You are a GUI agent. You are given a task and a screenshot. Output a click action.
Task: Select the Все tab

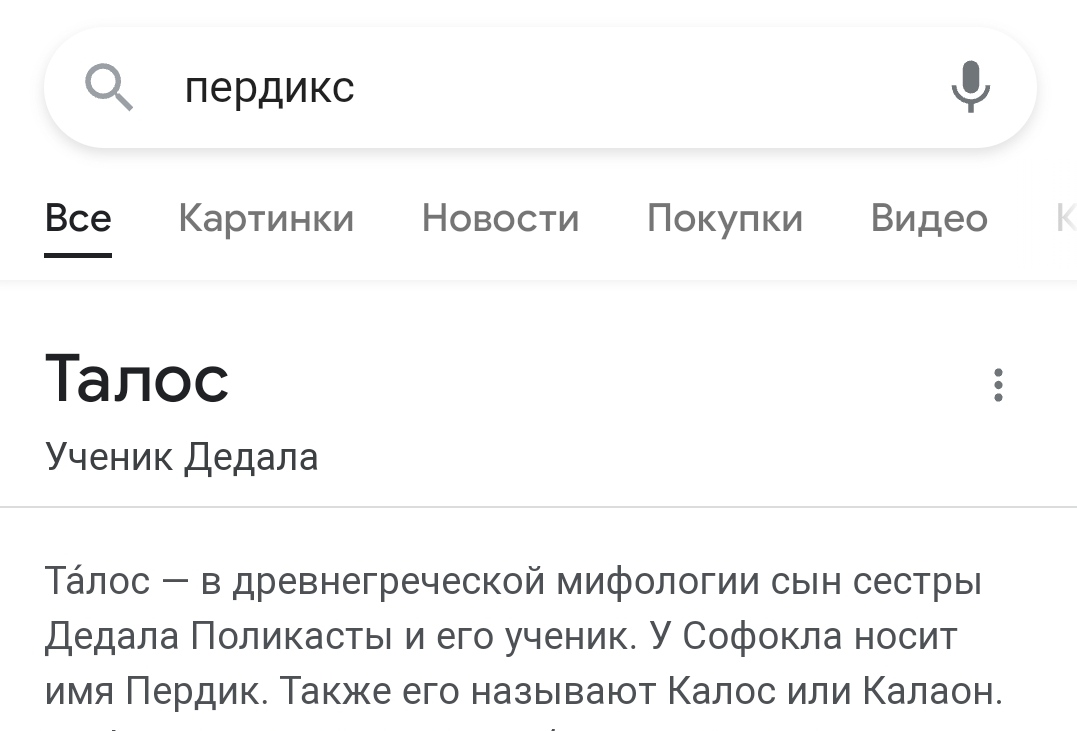[x=78, y=218]
